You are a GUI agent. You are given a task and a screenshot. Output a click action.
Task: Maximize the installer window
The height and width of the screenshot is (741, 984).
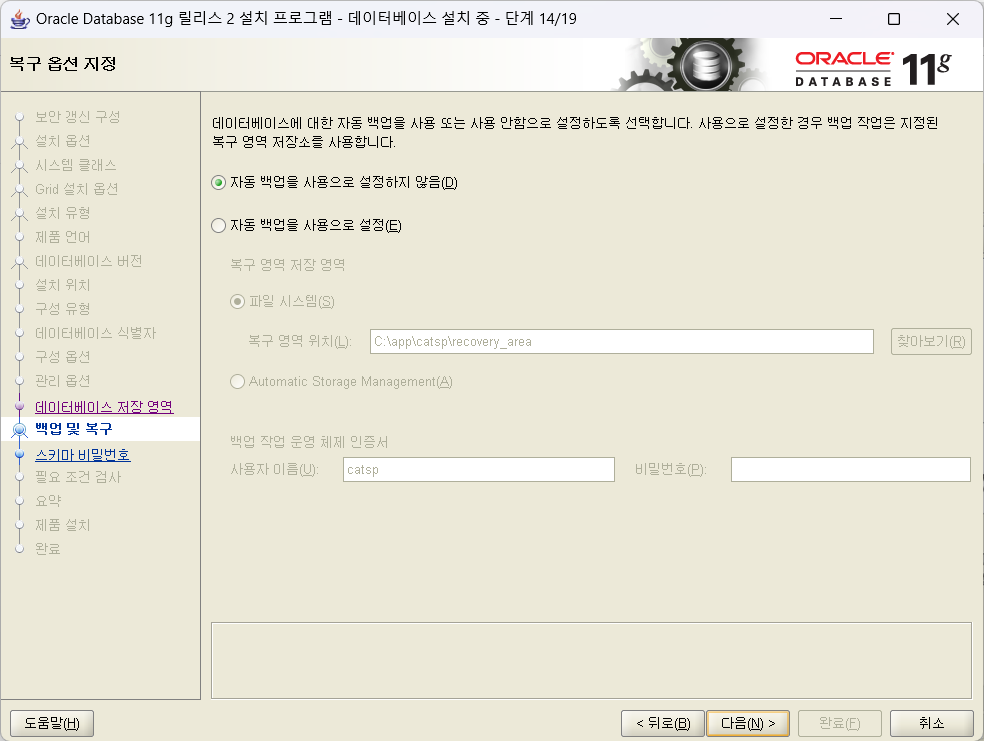[894, 19]
